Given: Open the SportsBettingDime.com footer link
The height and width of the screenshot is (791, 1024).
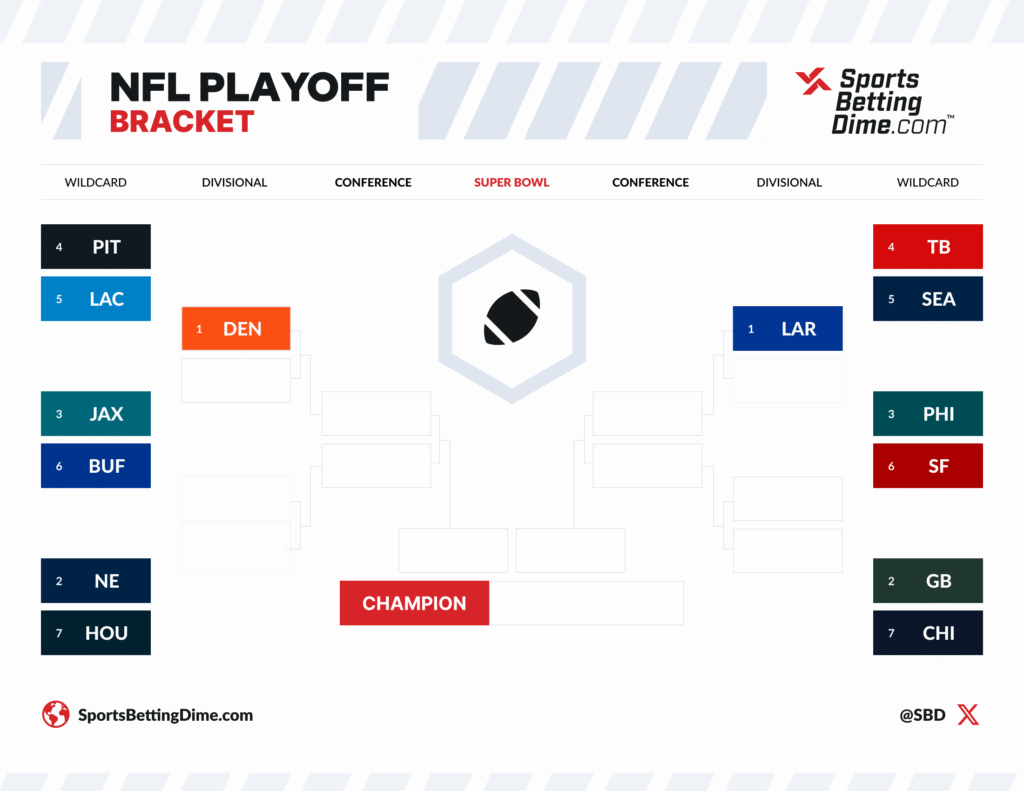Looking at the screenshot, I should pos(165,715).
